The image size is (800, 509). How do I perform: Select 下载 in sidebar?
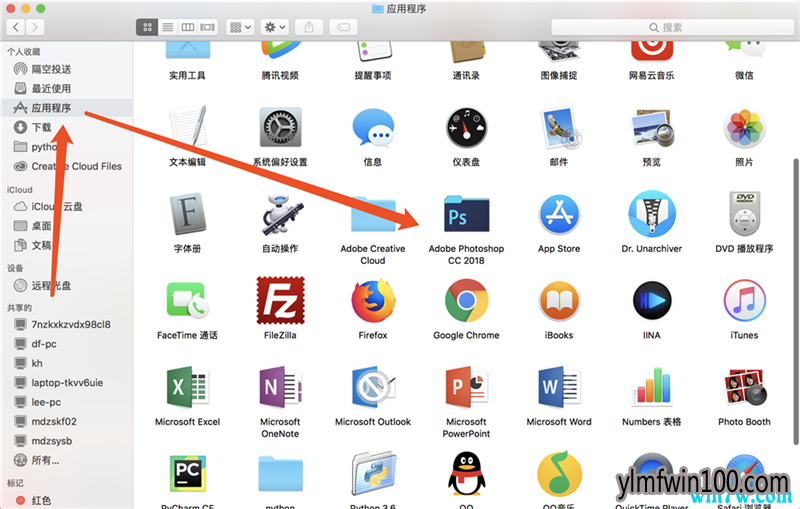[x=67, y=127]
